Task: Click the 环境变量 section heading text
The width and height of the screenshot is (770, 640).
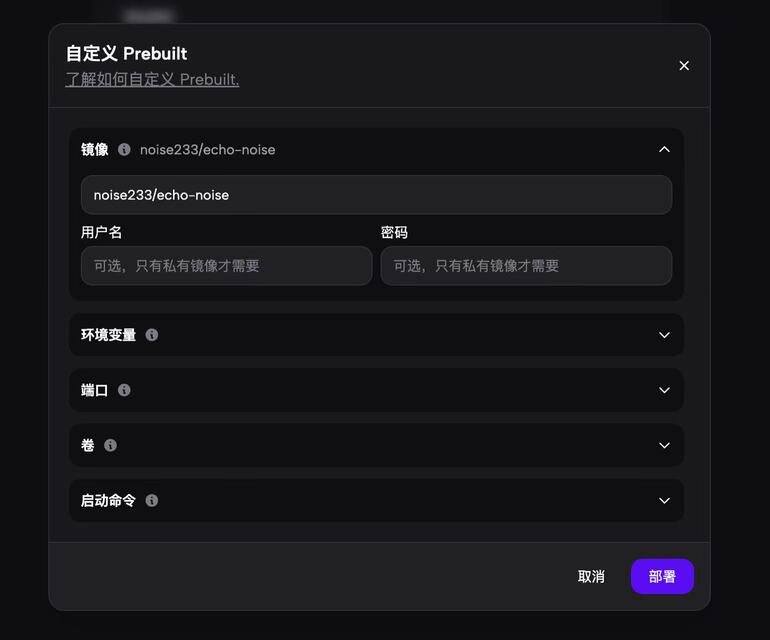Action: point(109,335)
